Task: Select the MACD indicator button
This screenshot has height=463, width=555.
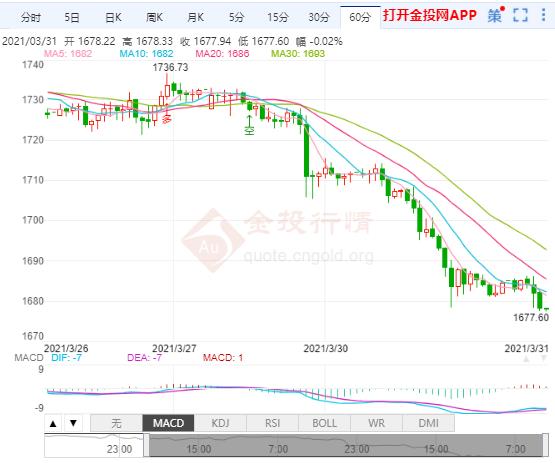Action: click(168, 423)
